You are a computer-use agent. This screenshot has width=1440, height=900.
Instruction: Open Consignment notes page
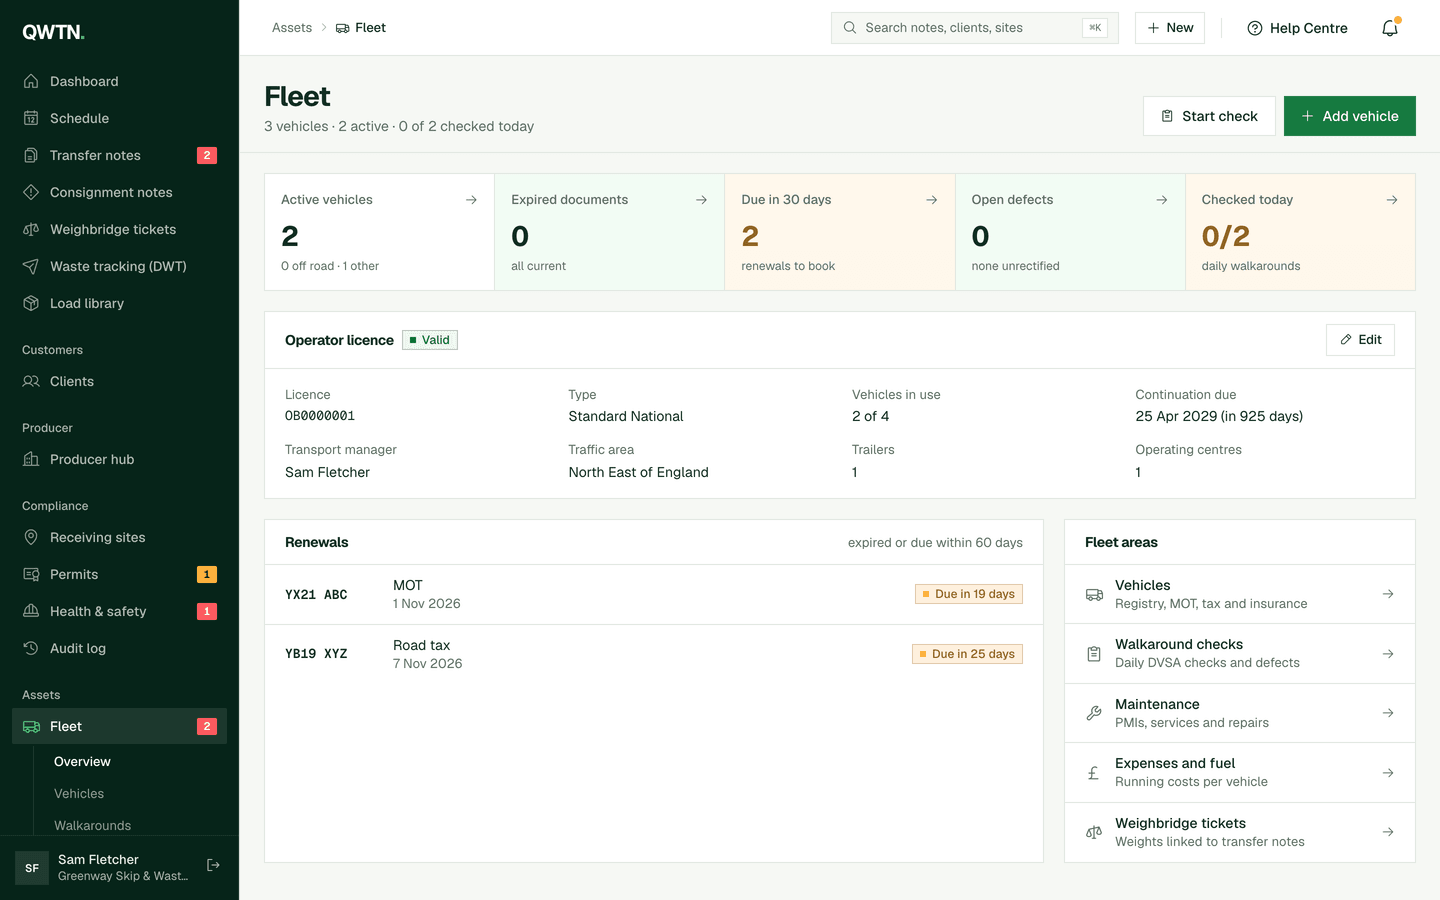[x=119, y=192]
